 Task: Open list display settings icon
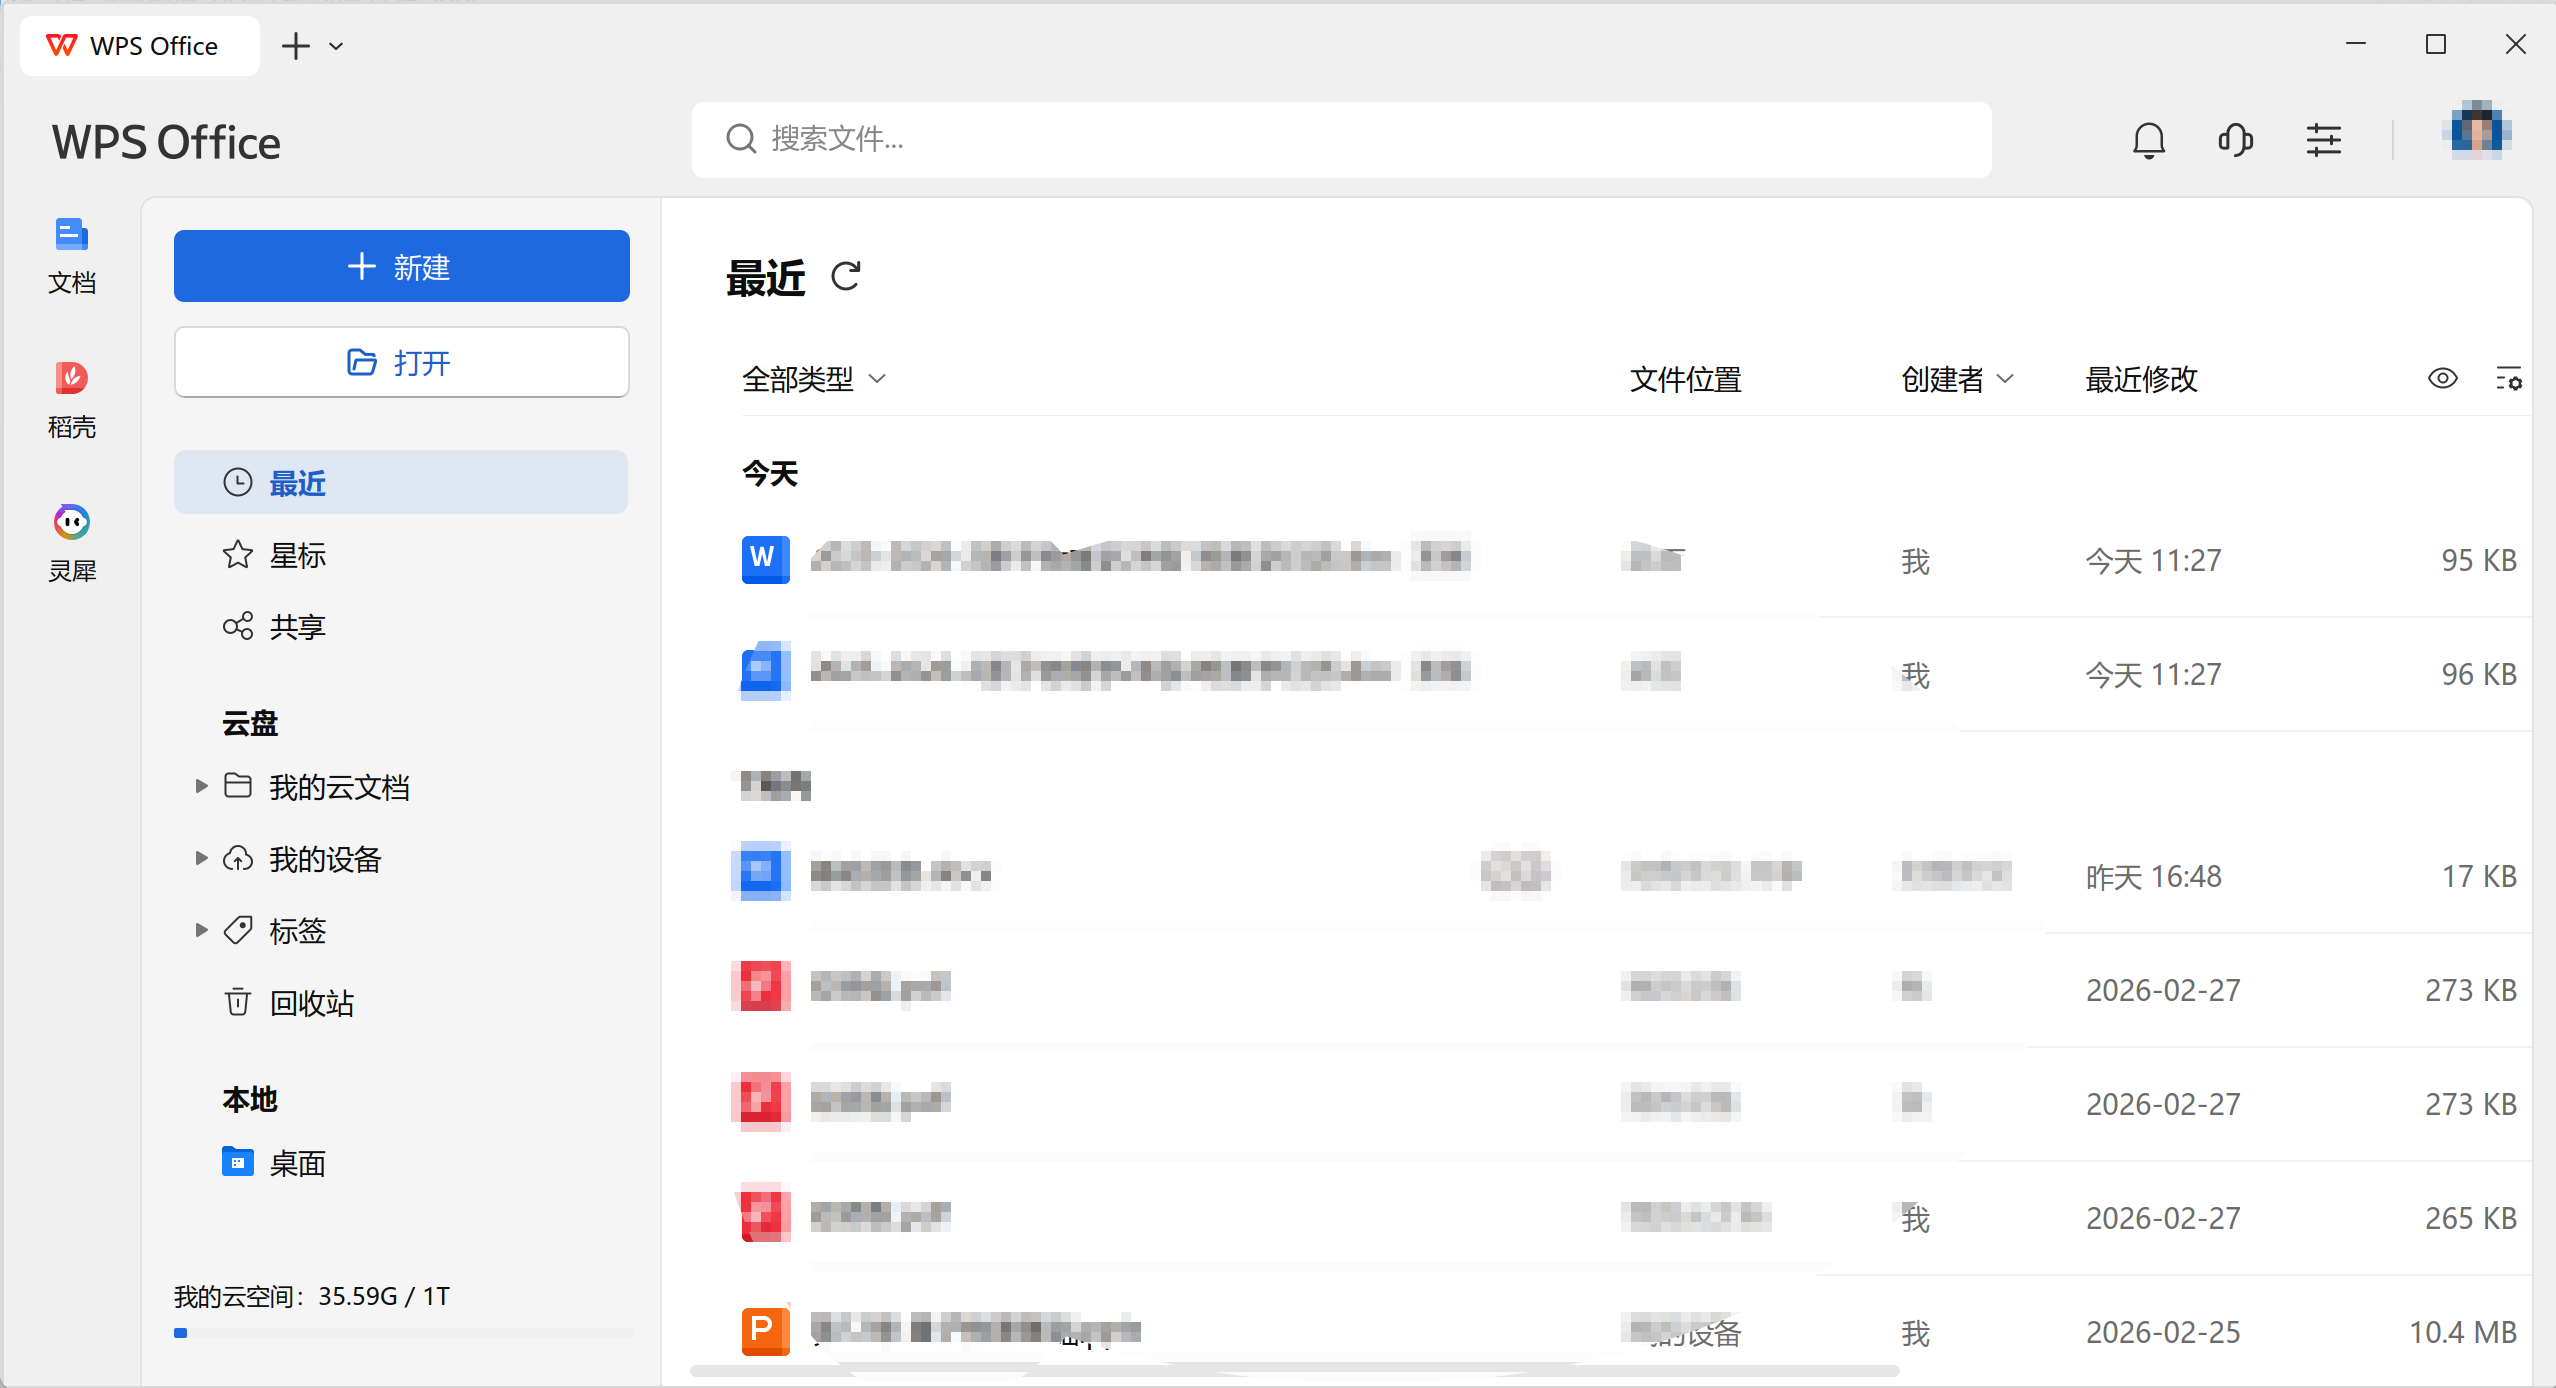pyautogui.click(x=2508, y=379)
